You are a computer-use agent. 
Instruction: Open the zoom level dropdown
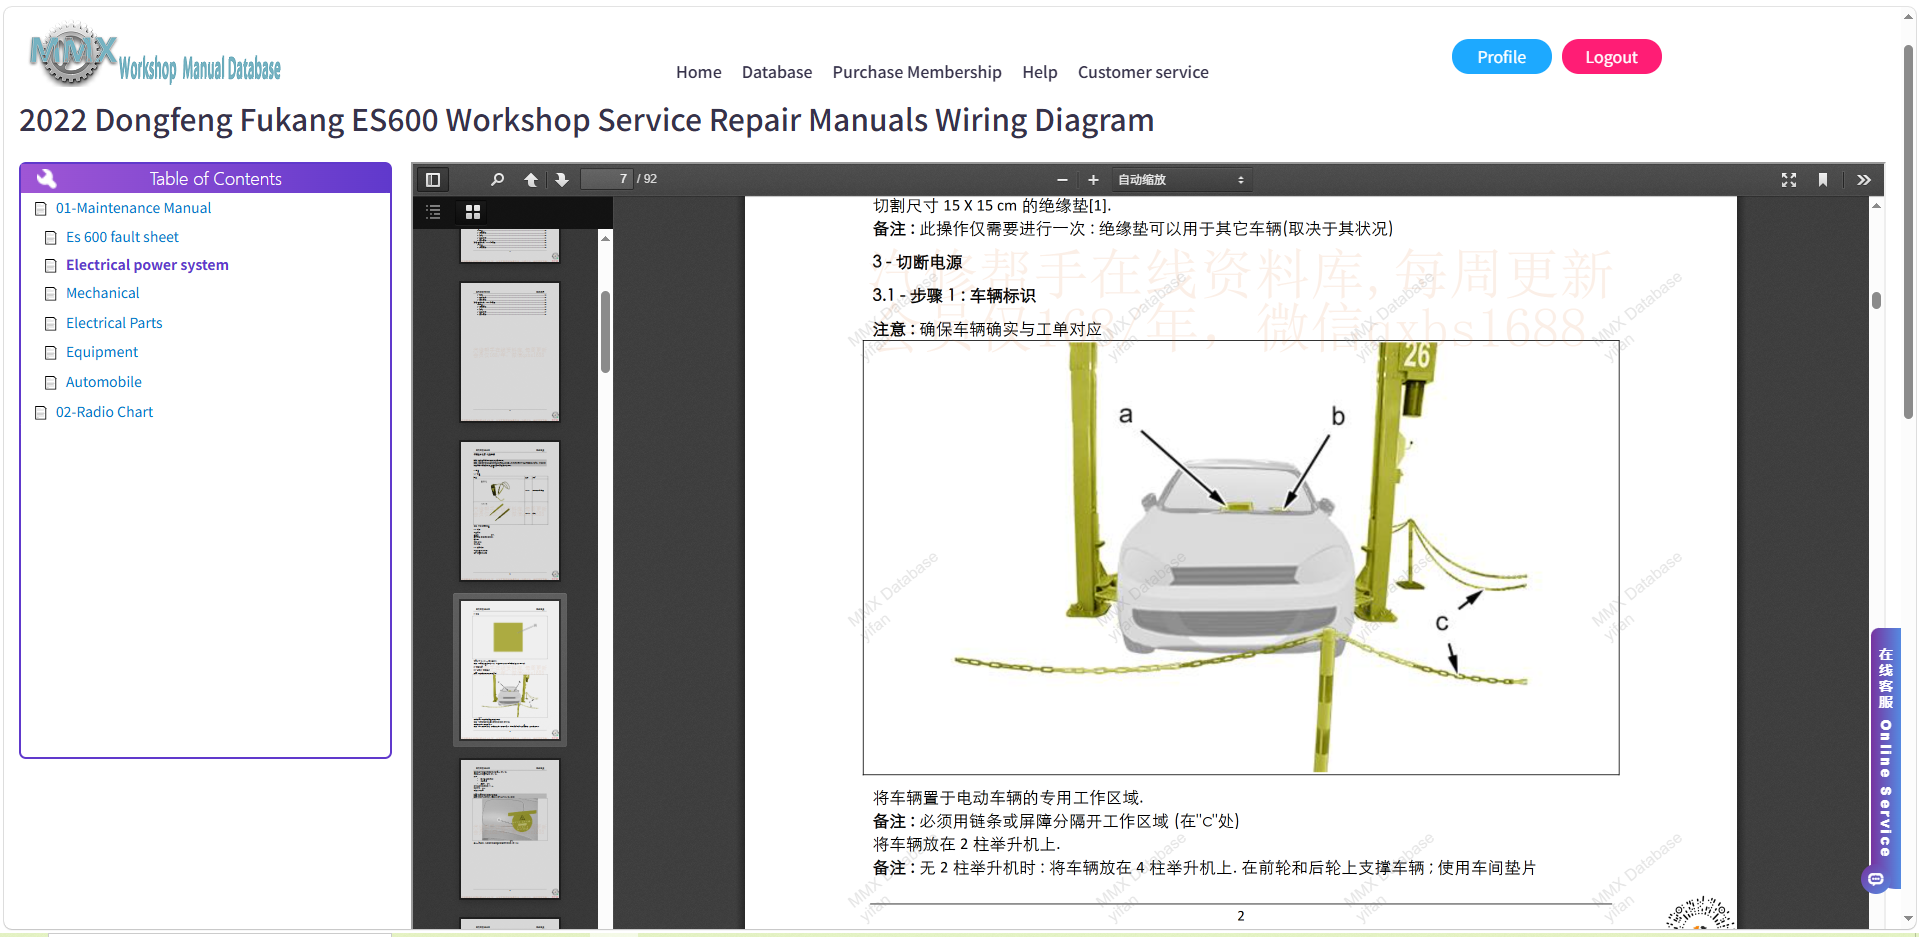[x=1181, y=180]
